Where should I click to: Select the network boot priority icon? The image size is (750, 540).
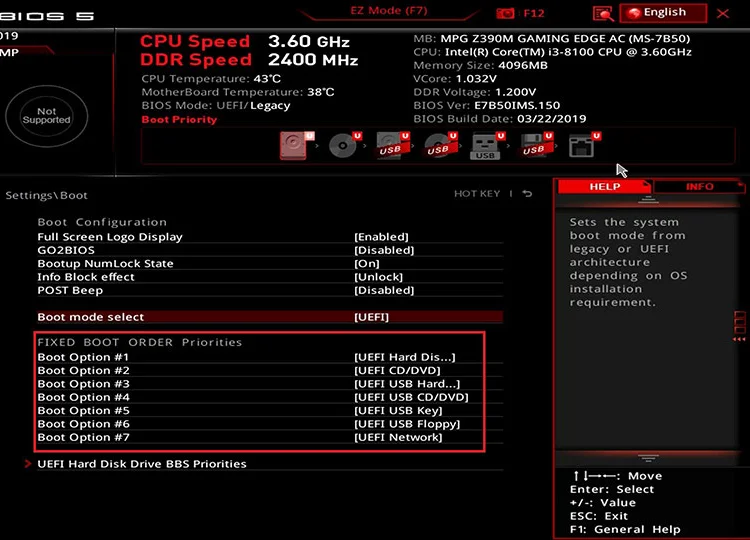click(585, 145)
